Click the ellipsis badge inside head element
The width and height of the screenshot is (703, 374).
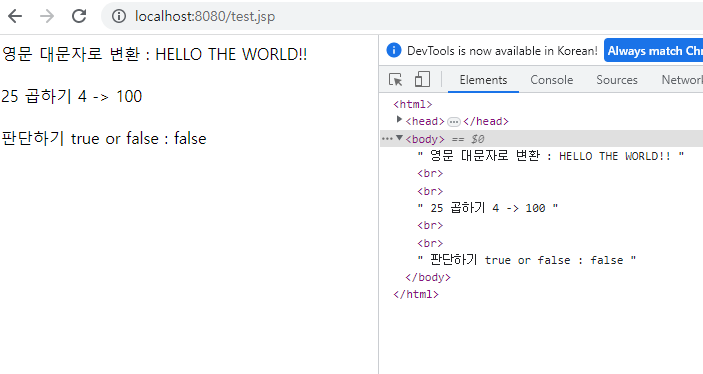coord(454,122)
